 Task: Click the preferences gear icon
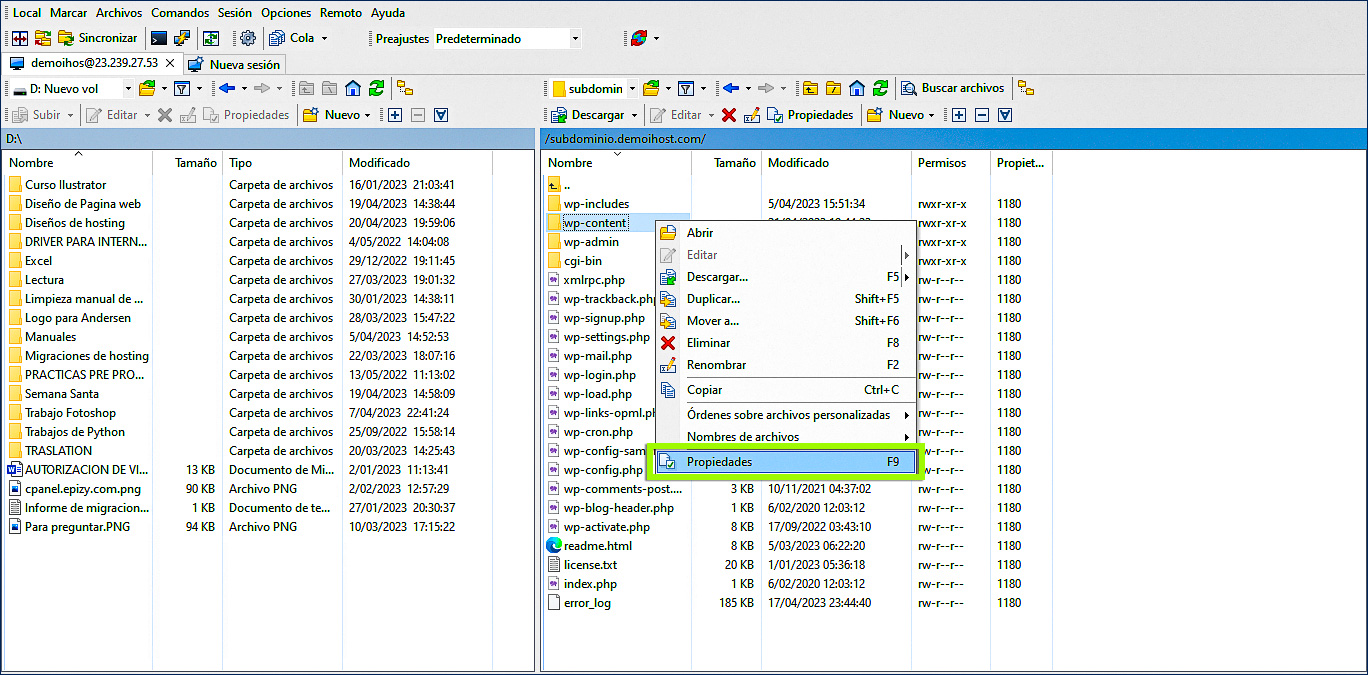pos(248,38)
